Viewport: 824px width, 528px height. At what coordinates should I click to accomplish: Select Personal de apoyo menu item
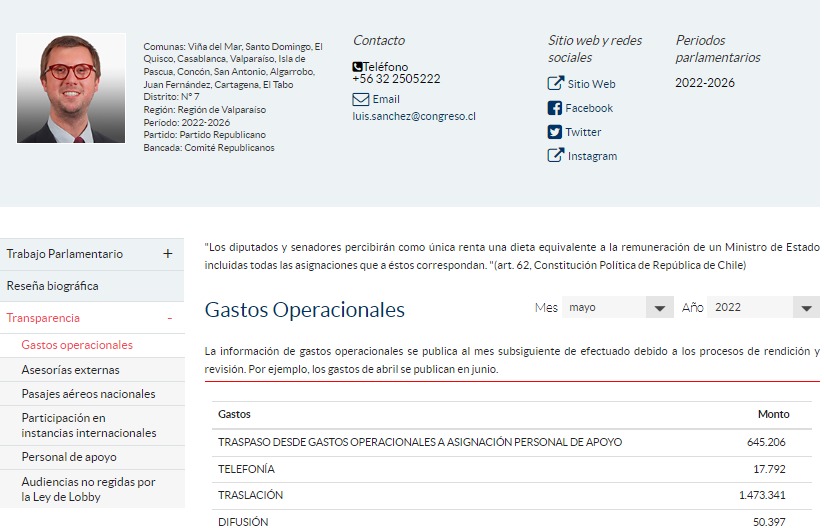69,457
